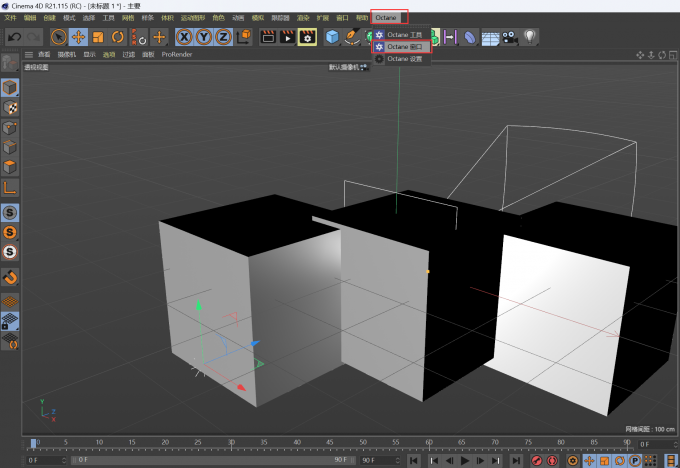This screenshot has height=468, width=680.
Task: Click the 90 F end frame field
Action: [x=381, y=460]
